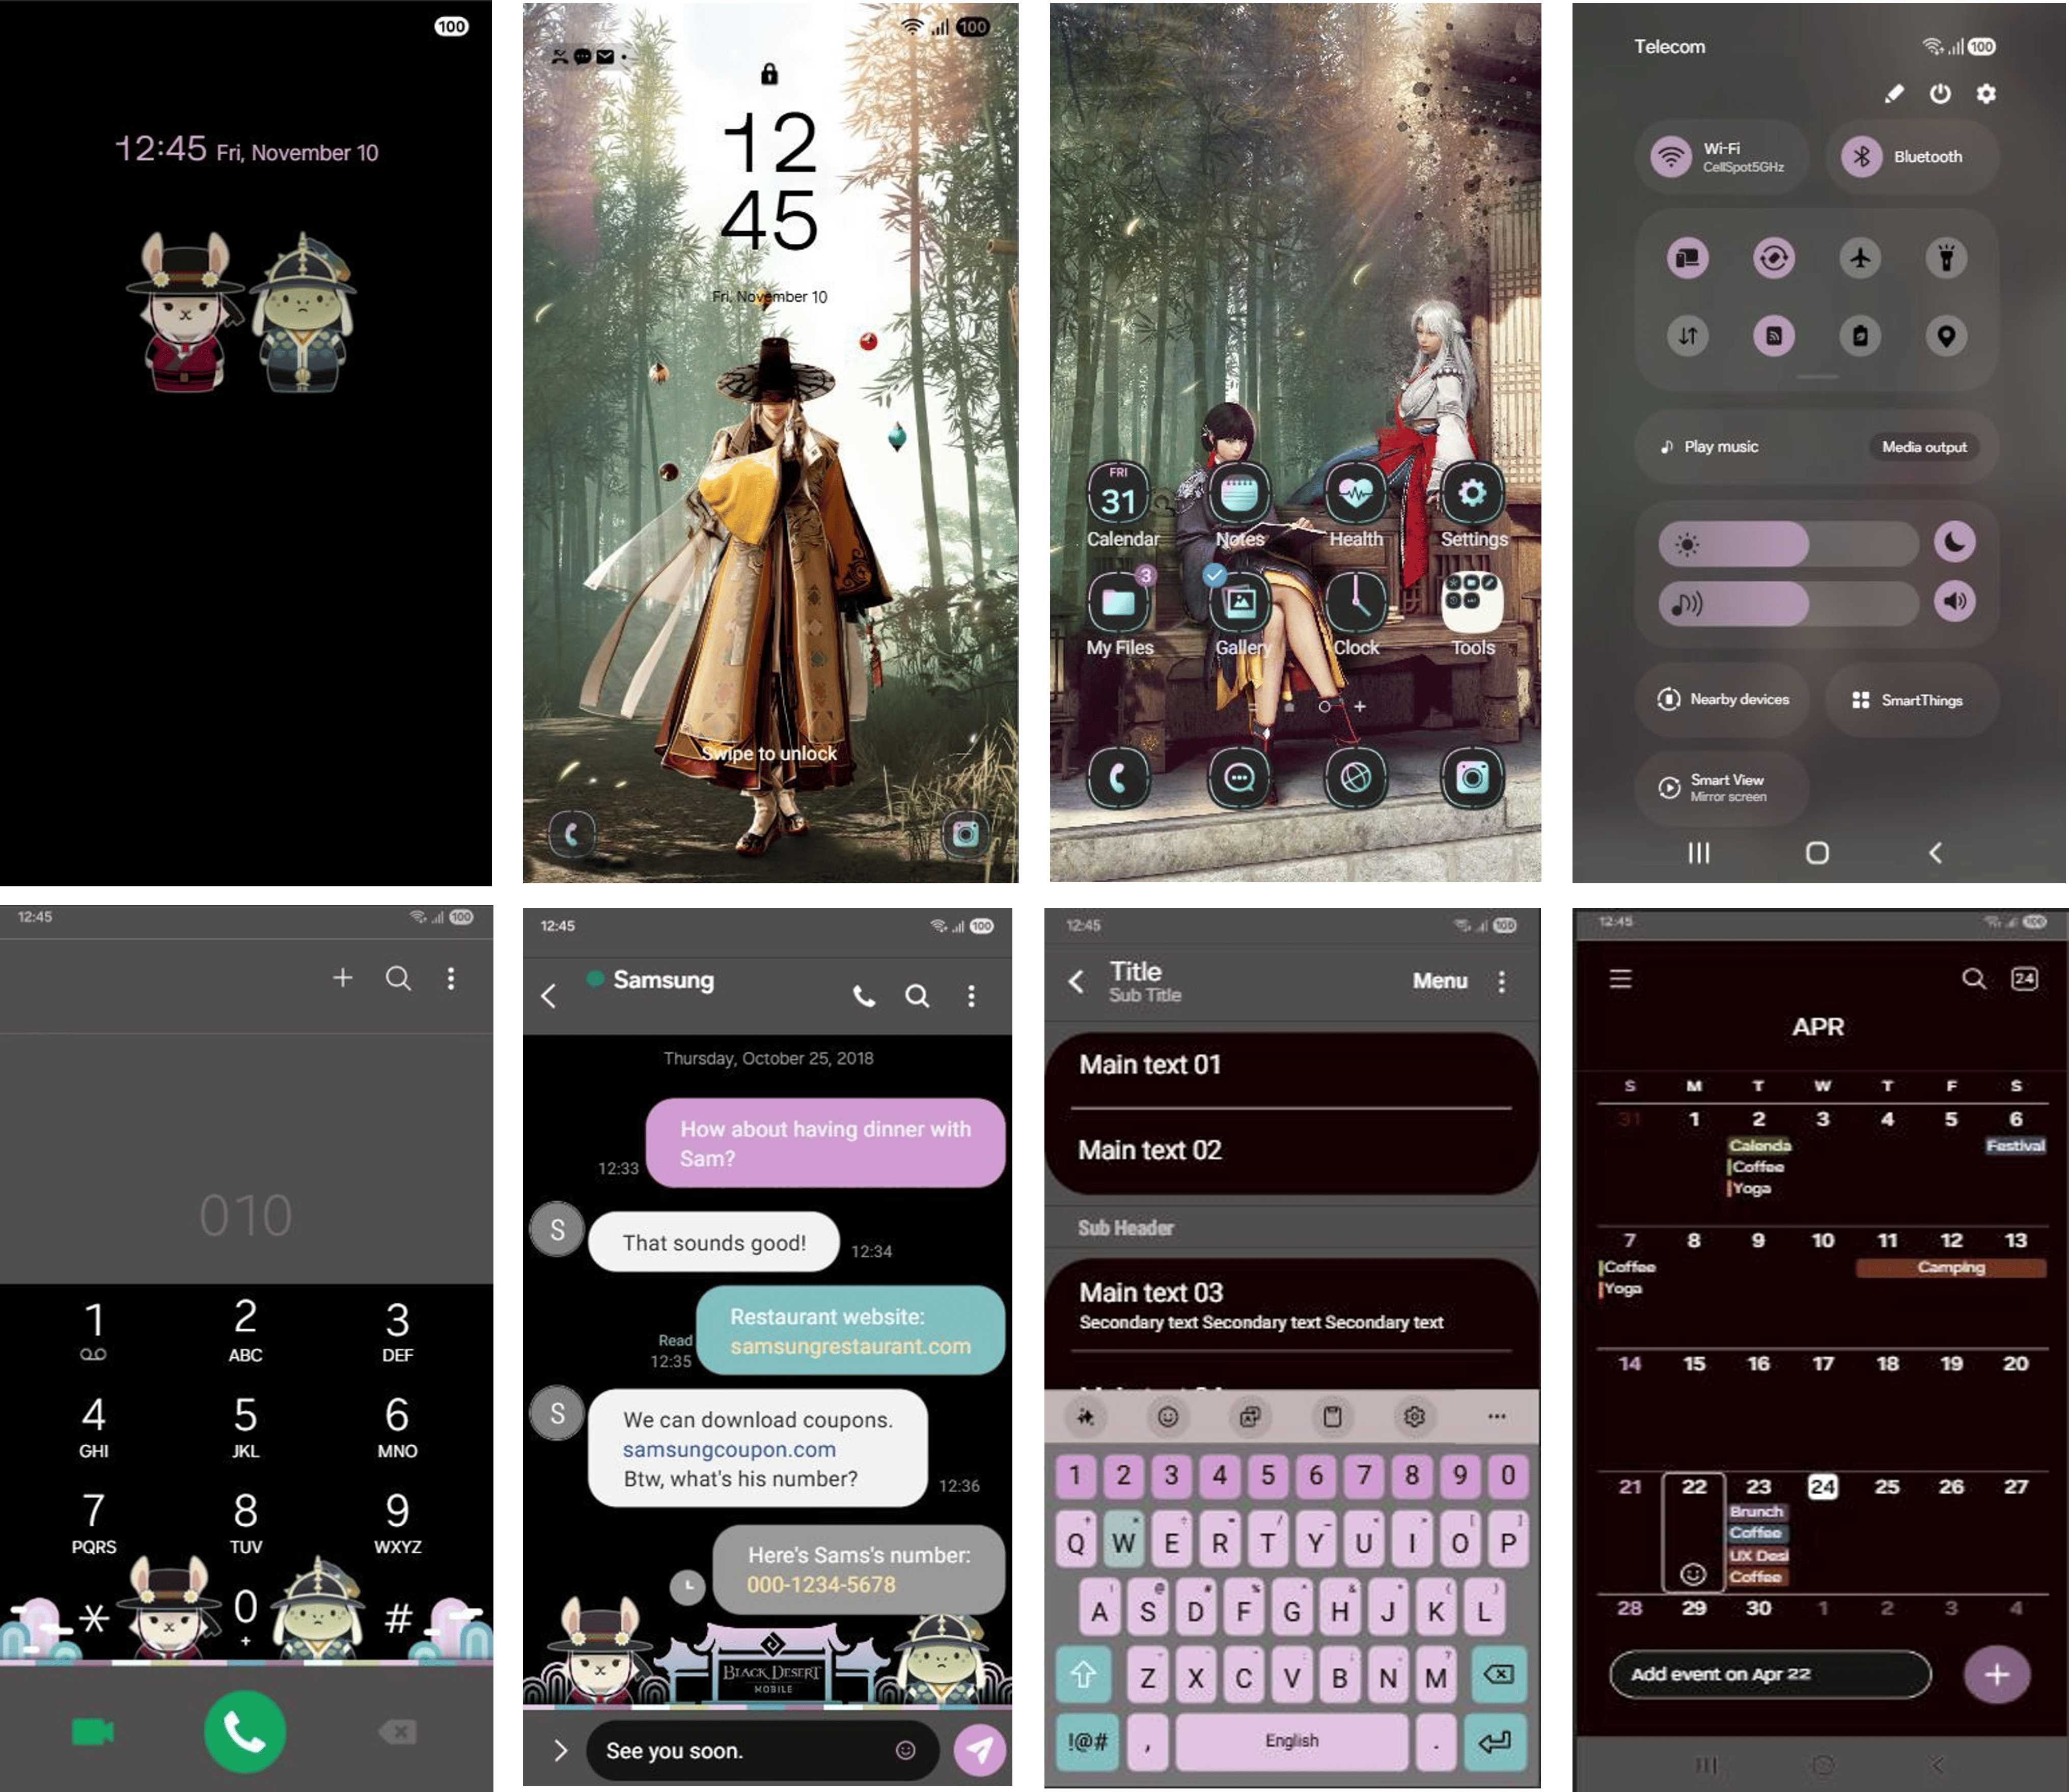The height and width of the screenshot is (1792, 2069).
Task: Toggle the flashlight tile
Action: 1946,258
